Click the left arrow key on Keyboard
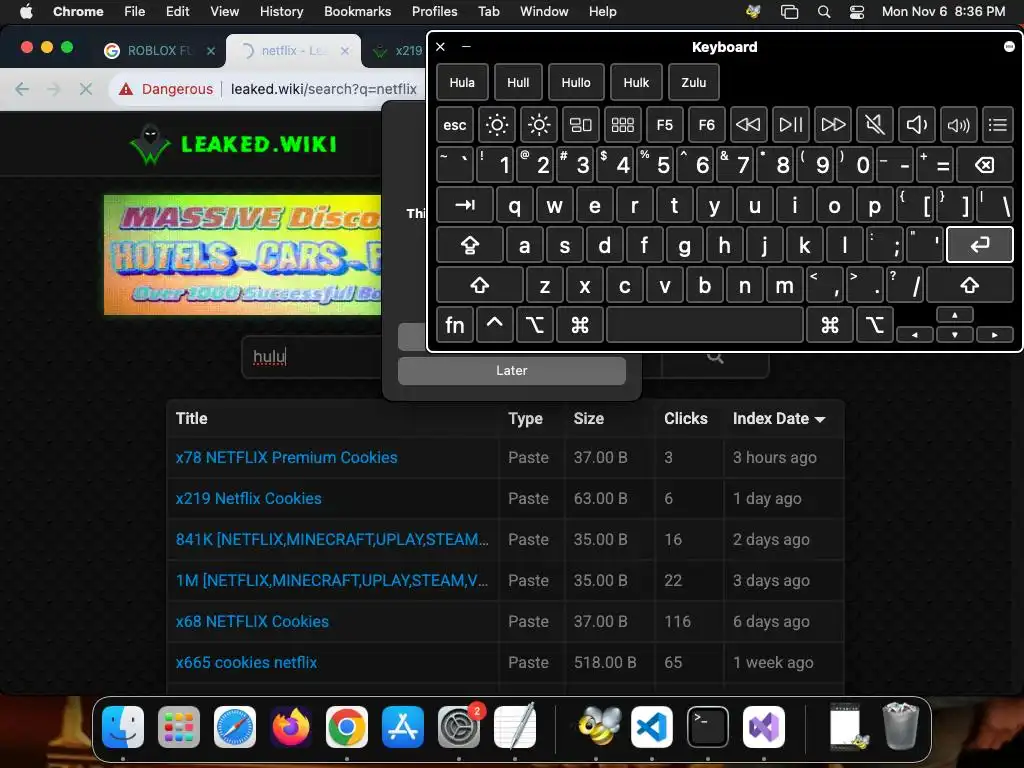Screen dimensions: 1024x768 tap(914, 334)
